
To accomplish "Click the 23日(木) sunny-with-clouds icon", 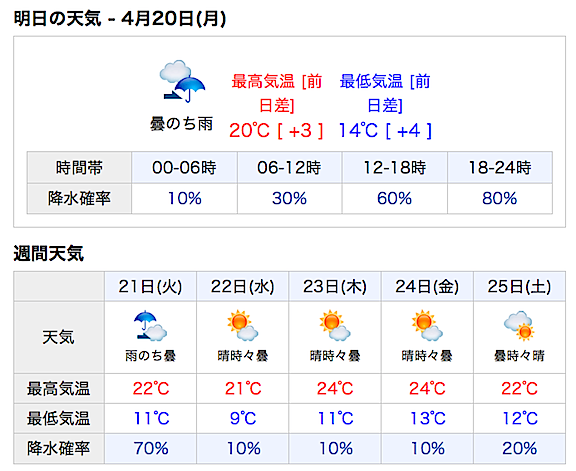I will tap(335, 326).
